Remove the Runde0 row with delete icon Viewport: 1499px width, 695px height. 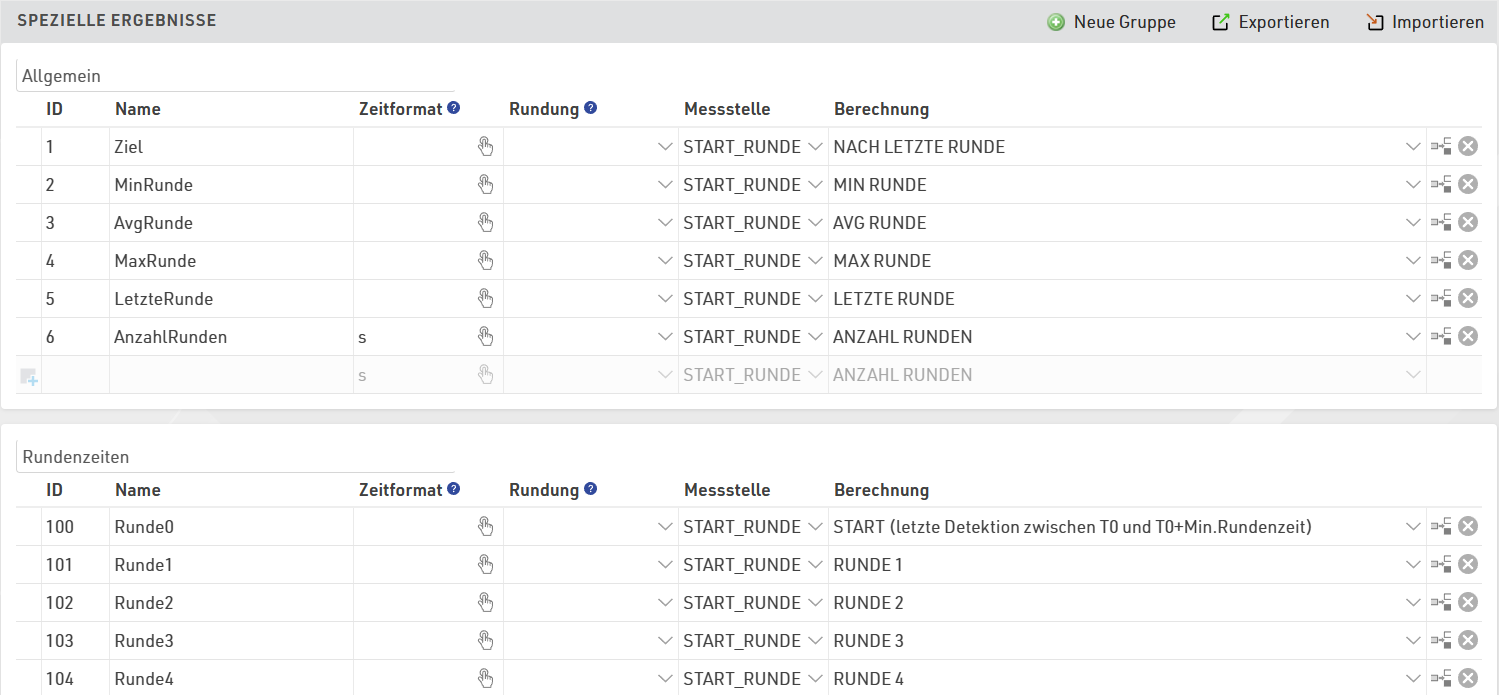[x=1467, y=527]
